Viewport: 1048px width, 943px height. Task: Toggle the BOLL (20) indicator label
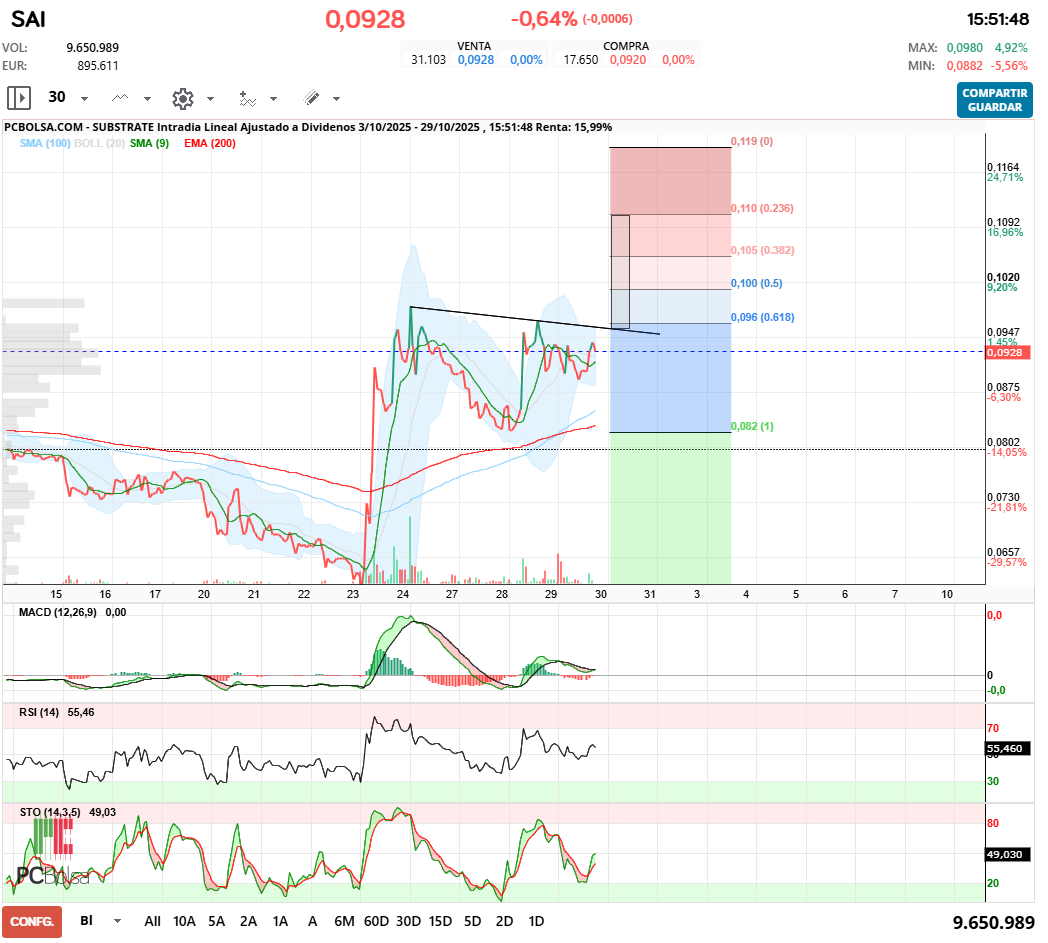pyautogui.click(x=100, y=143)
